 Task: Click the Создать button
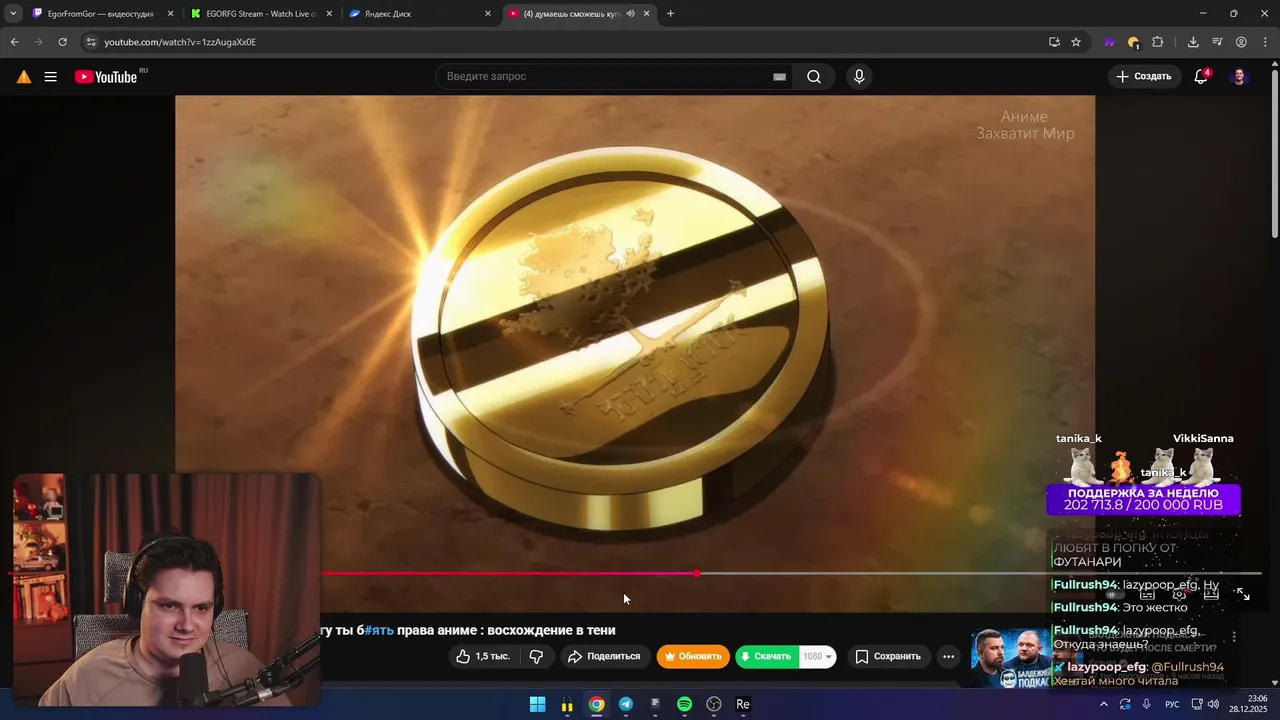[x=1144, y=77]
